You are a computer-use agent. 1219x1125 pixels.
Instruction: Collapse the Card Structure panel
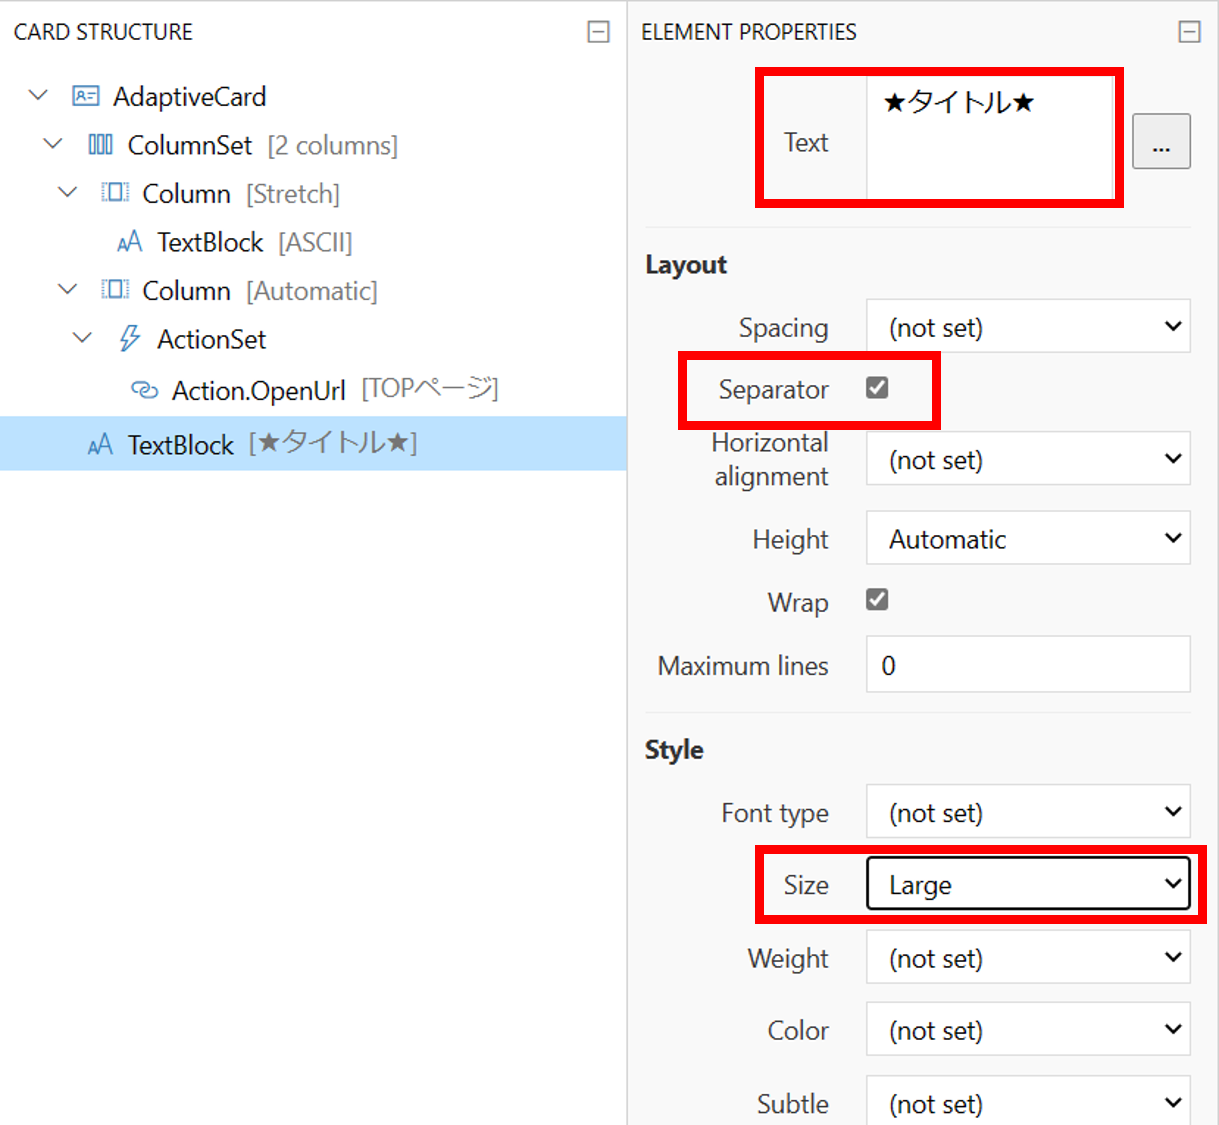(598, 32)
